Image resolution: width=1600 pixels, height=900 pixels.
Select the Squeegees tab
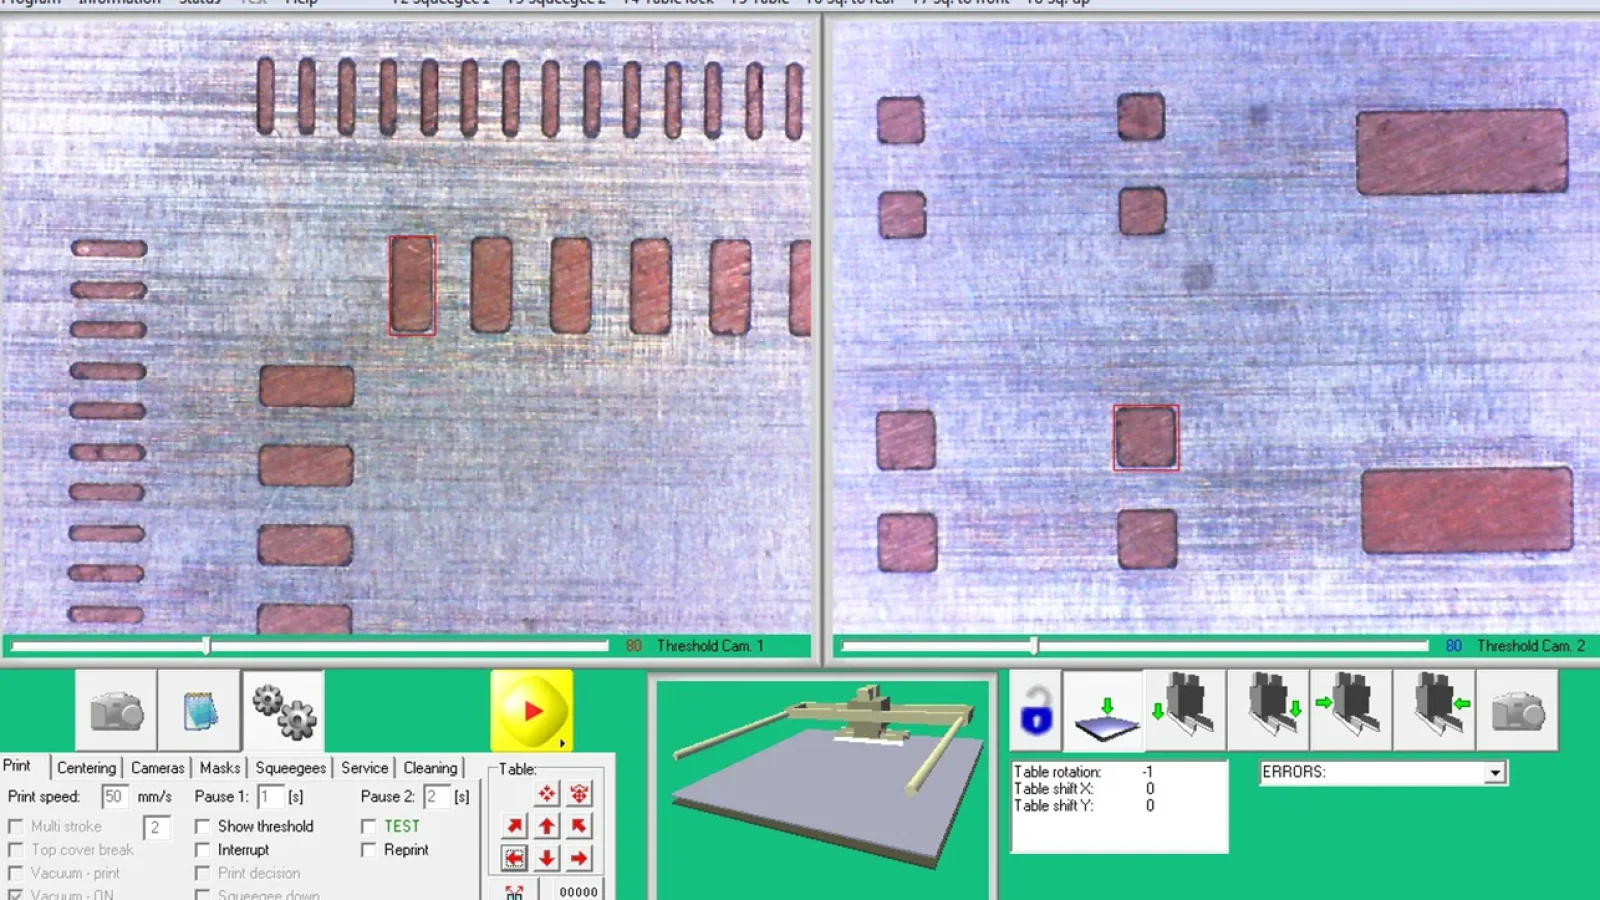pos(290,768)
